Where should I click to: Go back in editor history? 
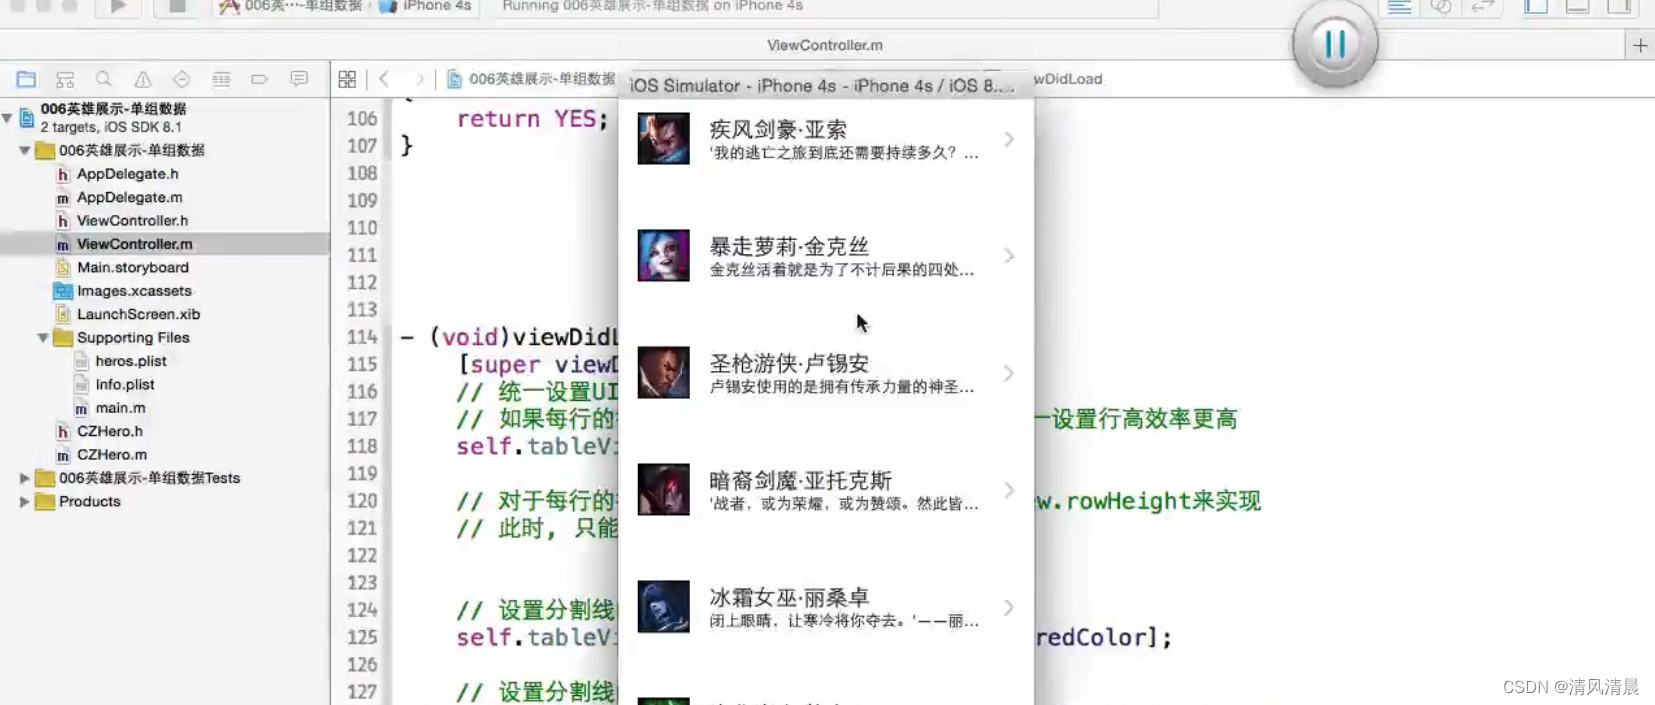384,79
